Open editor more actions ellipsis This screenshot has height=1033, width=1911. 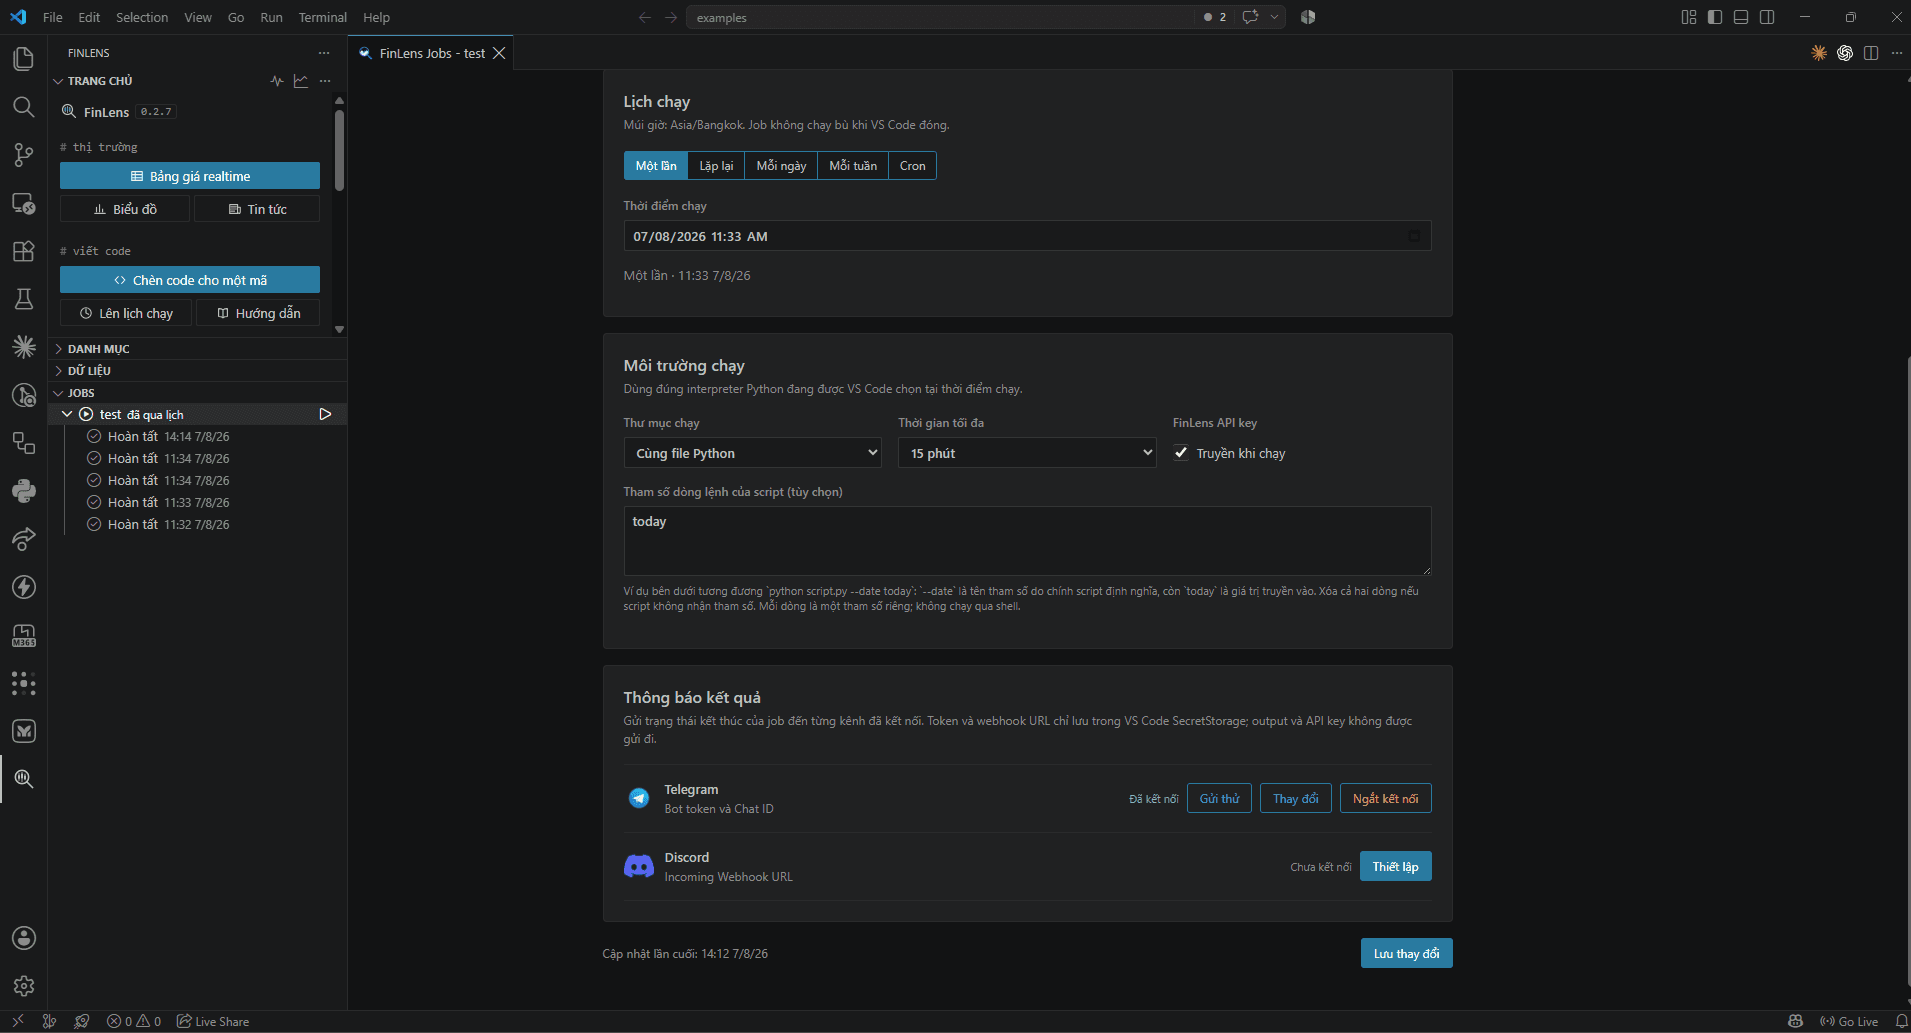(x=1897, y=53)
